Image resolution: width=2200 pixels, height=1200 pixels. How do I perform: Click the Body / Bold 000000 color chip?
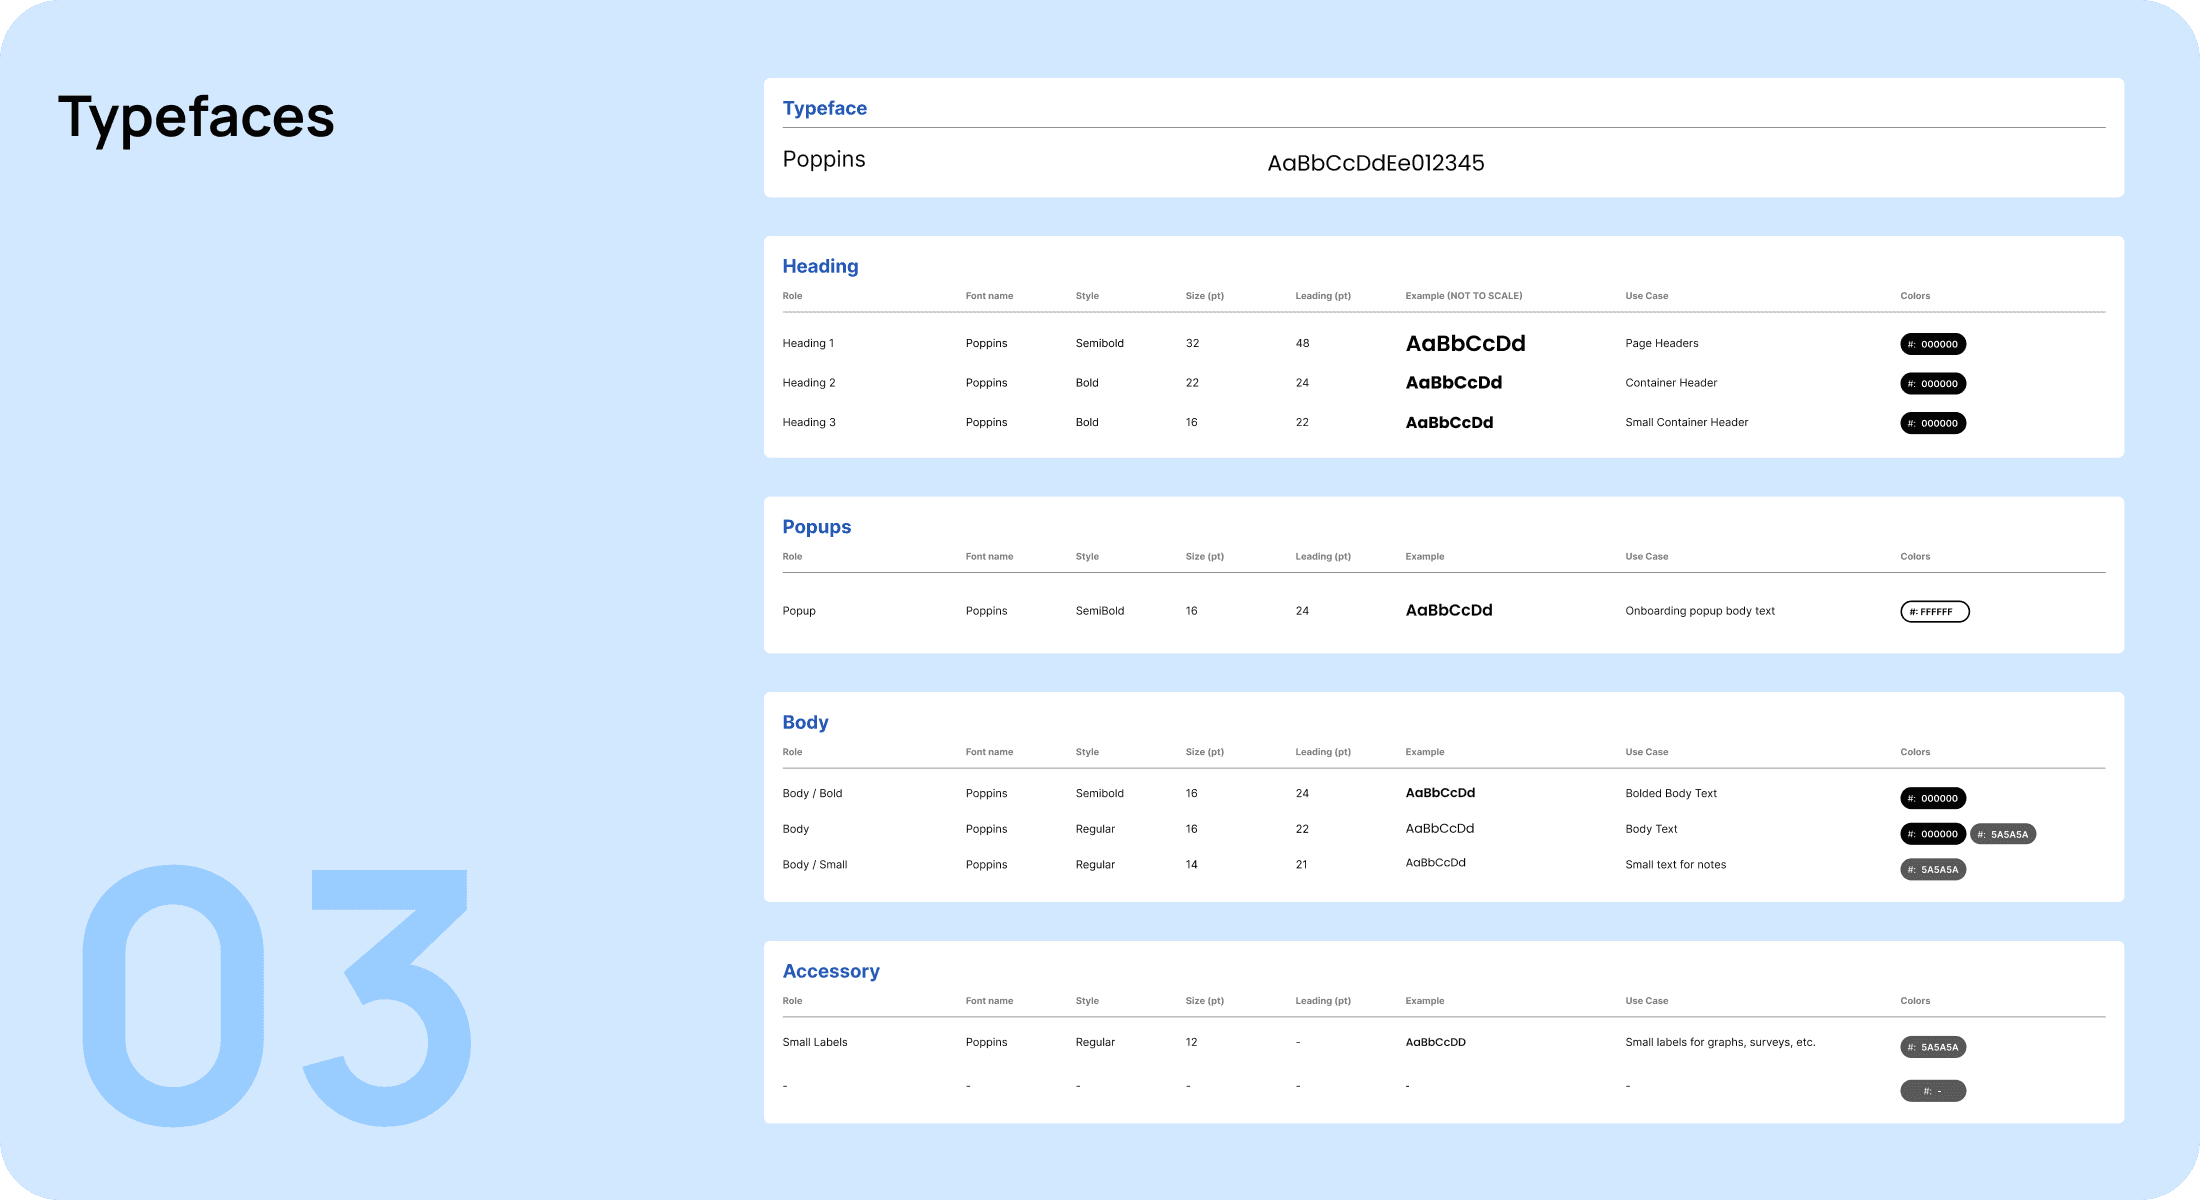pos(1932,798)
